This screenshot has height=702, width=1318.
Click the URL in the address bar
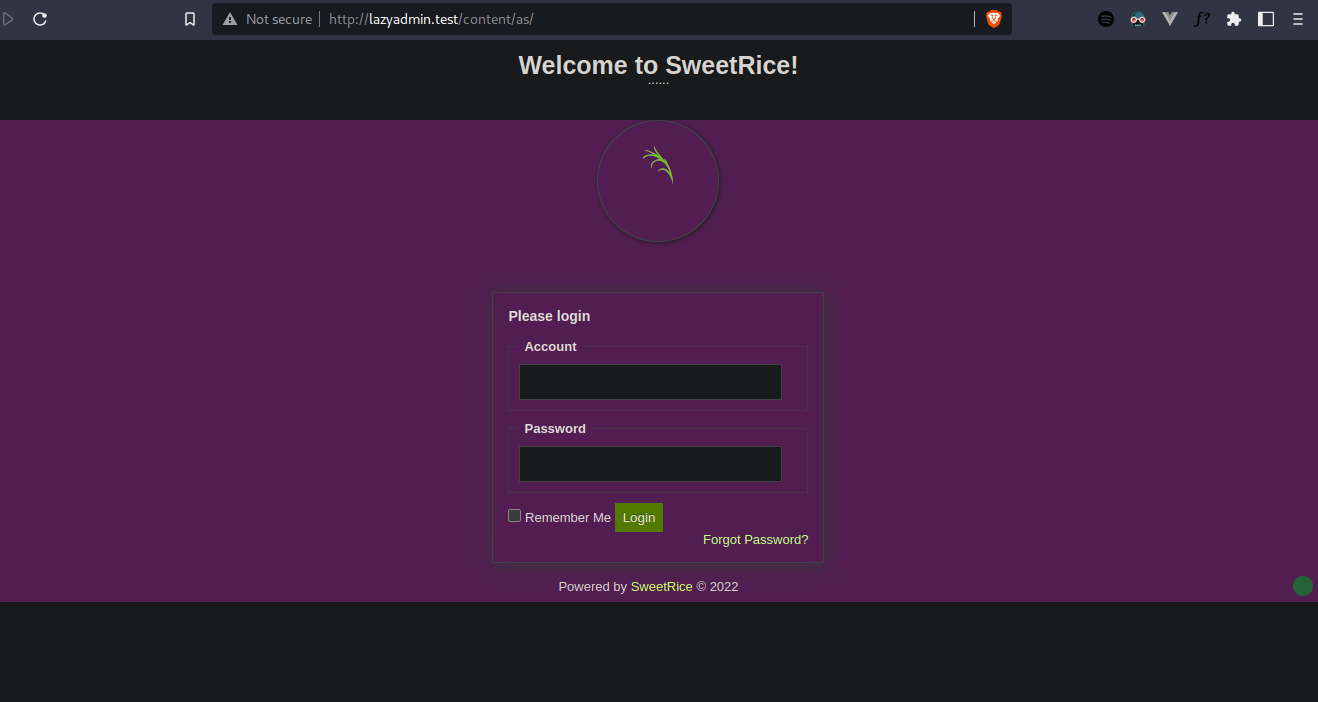(438, 19)
